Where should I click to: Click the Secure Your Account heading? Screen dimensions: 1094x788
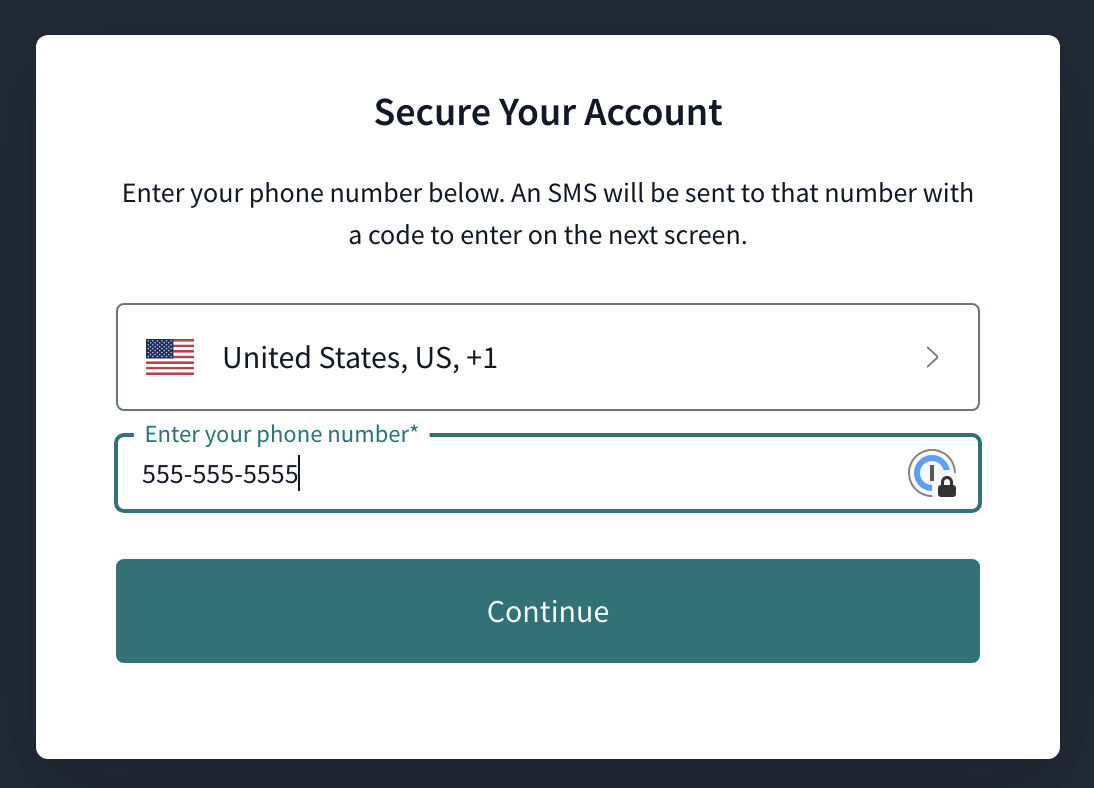click(548, 112)
